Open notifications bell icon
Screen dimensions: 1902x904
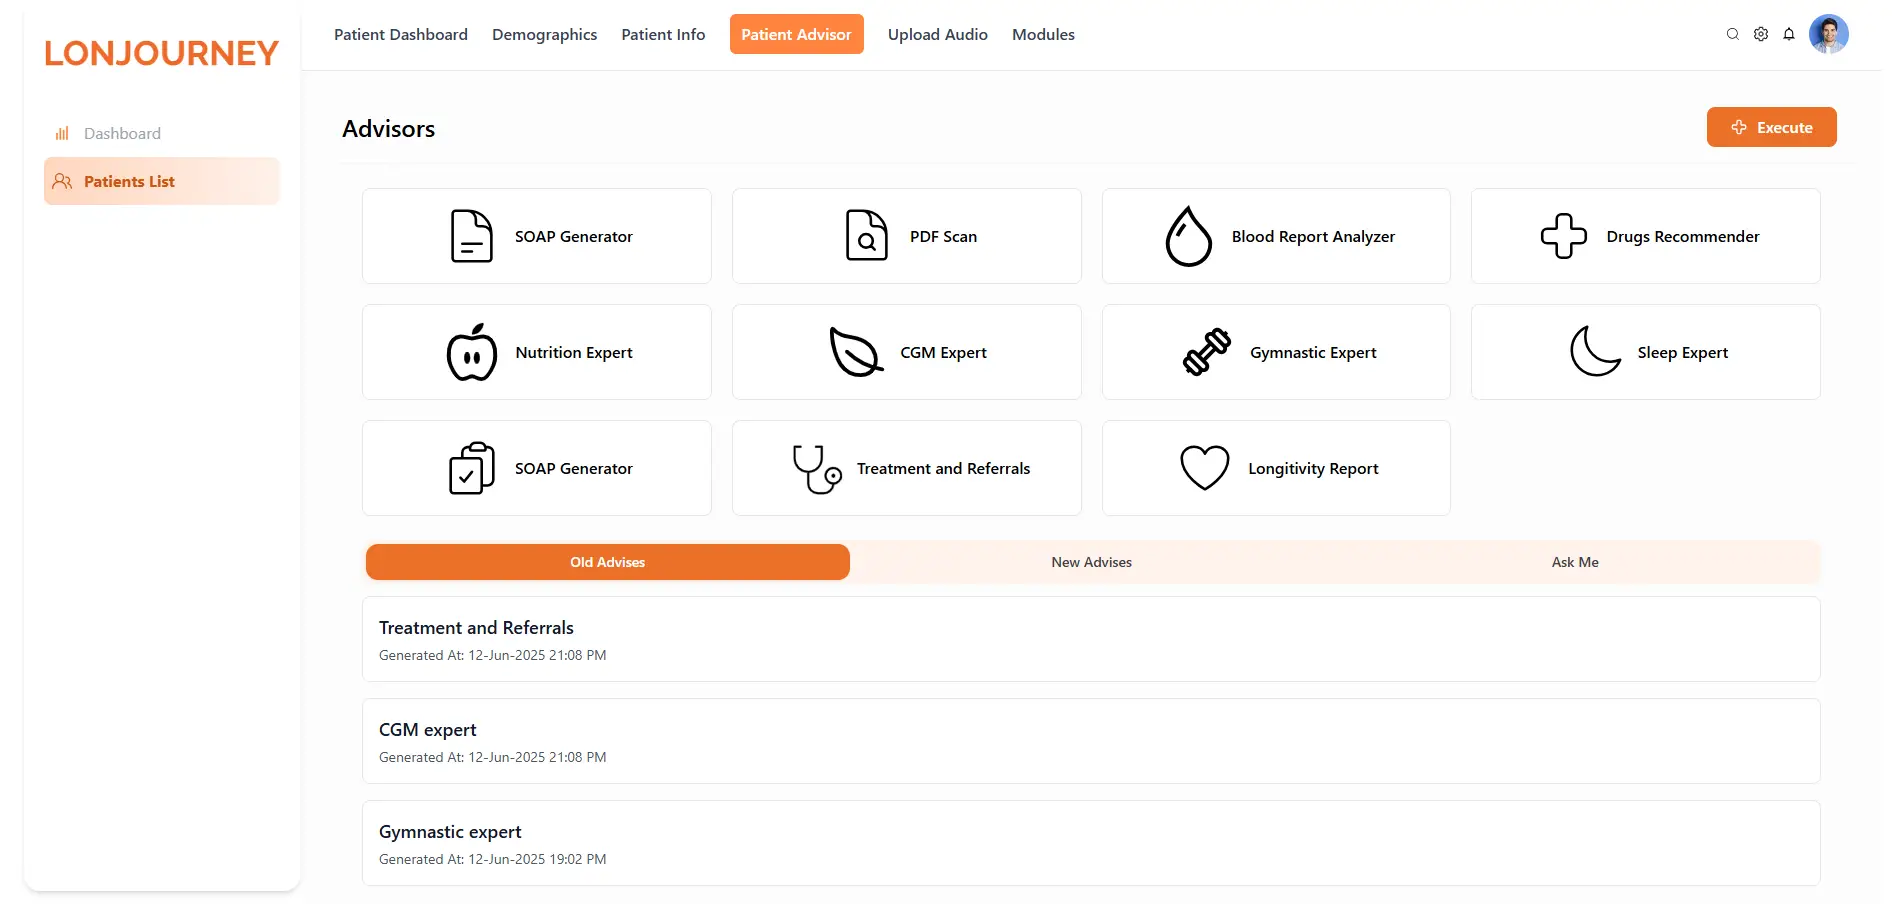click(1789, 34)
